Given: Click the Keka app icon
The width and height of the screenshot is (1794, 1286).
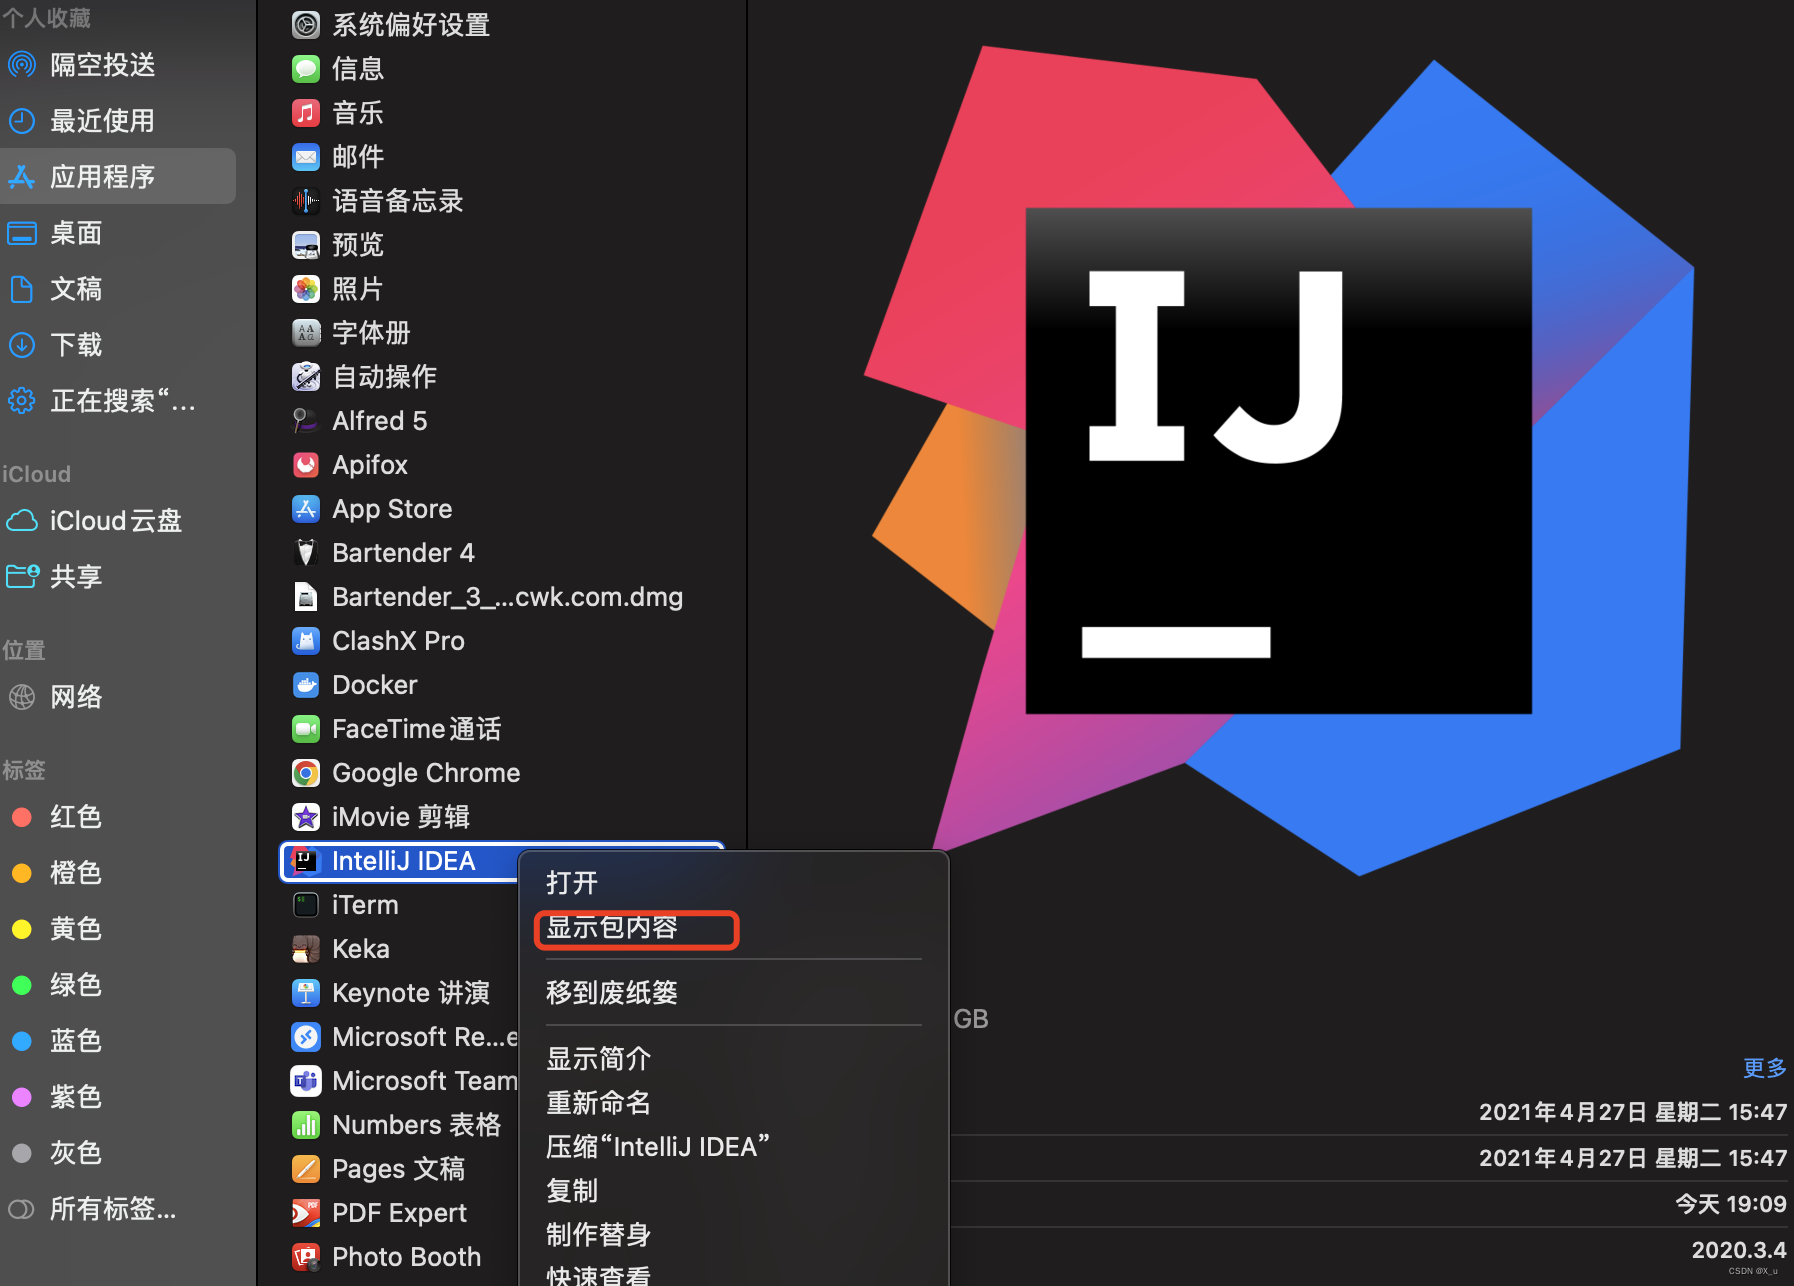Looking at the screenshot, I should (306, 949).
